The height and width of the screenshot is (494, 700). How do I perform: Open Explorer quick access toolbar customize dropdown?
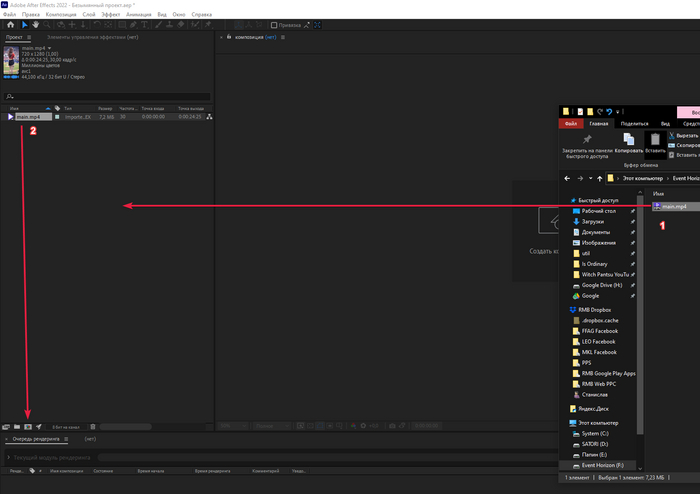click(x=618, y=112)
